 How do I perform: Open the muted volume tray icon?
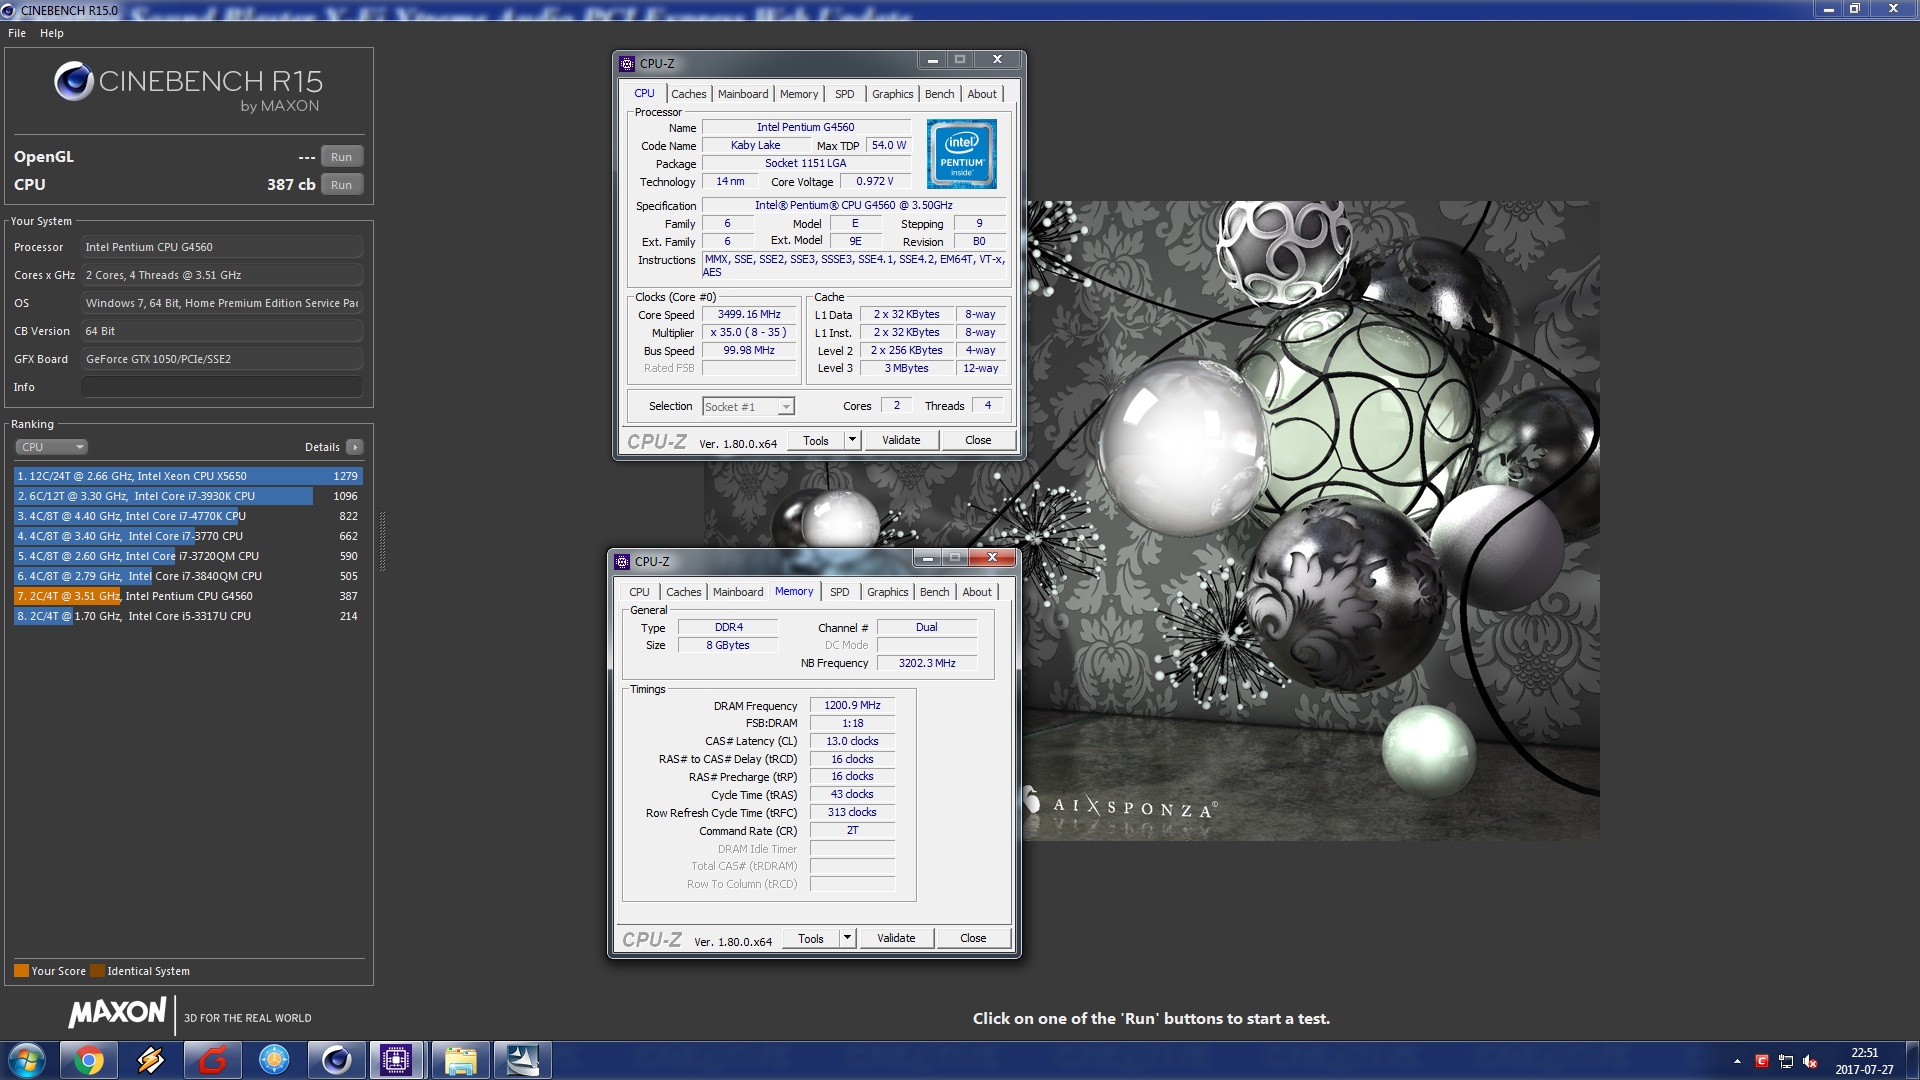tap(1810, 1061)
